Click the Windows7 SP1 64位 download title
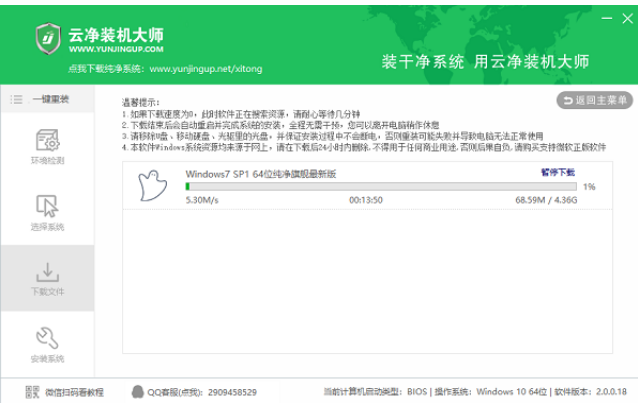 pyautogui.click(x=260, y=172)
